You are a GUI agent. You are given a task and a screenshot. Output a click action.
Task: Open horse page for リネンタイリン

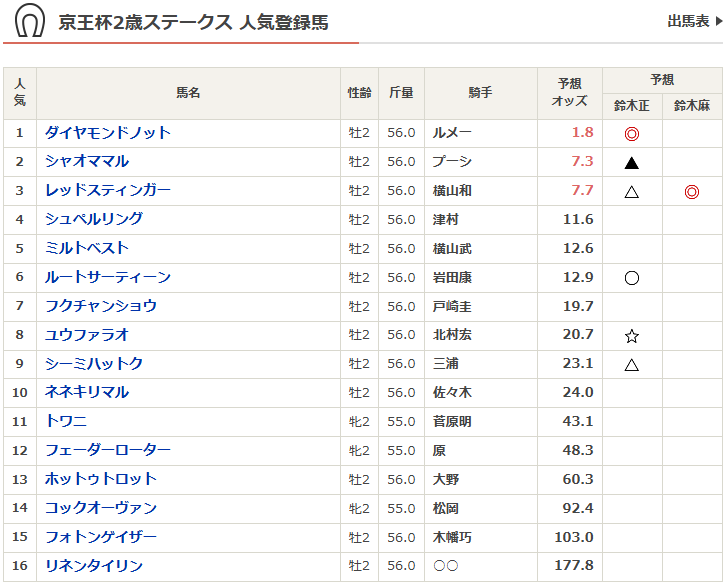(94, 566)
